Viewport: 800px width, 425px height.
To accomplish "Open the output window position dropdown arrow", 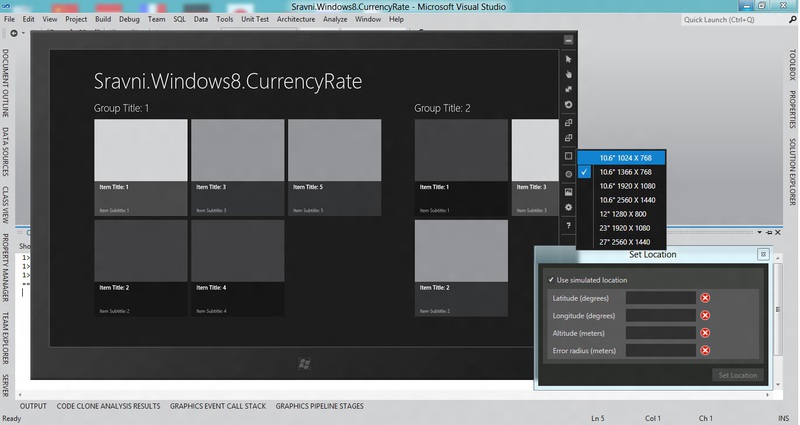I will pos(760,233).
